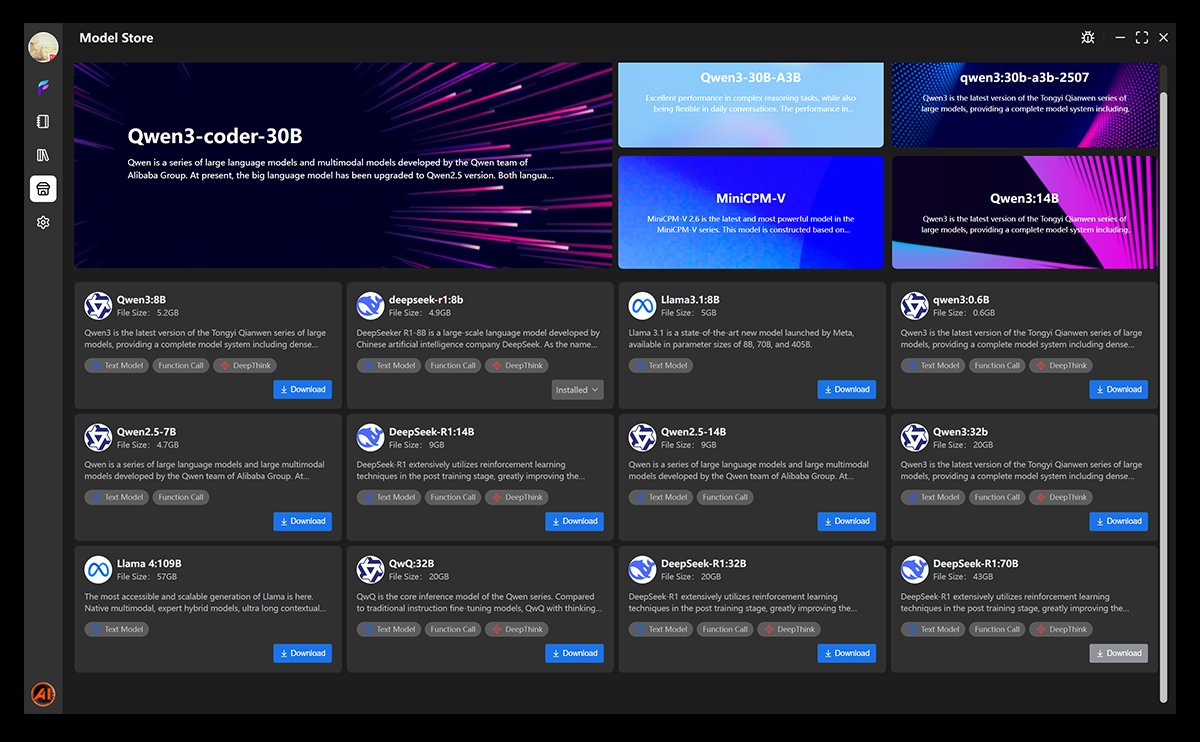Click the qwen3:0.6B model logo
The height and width of the screenshot is (742, 1200).
[914, 305]
